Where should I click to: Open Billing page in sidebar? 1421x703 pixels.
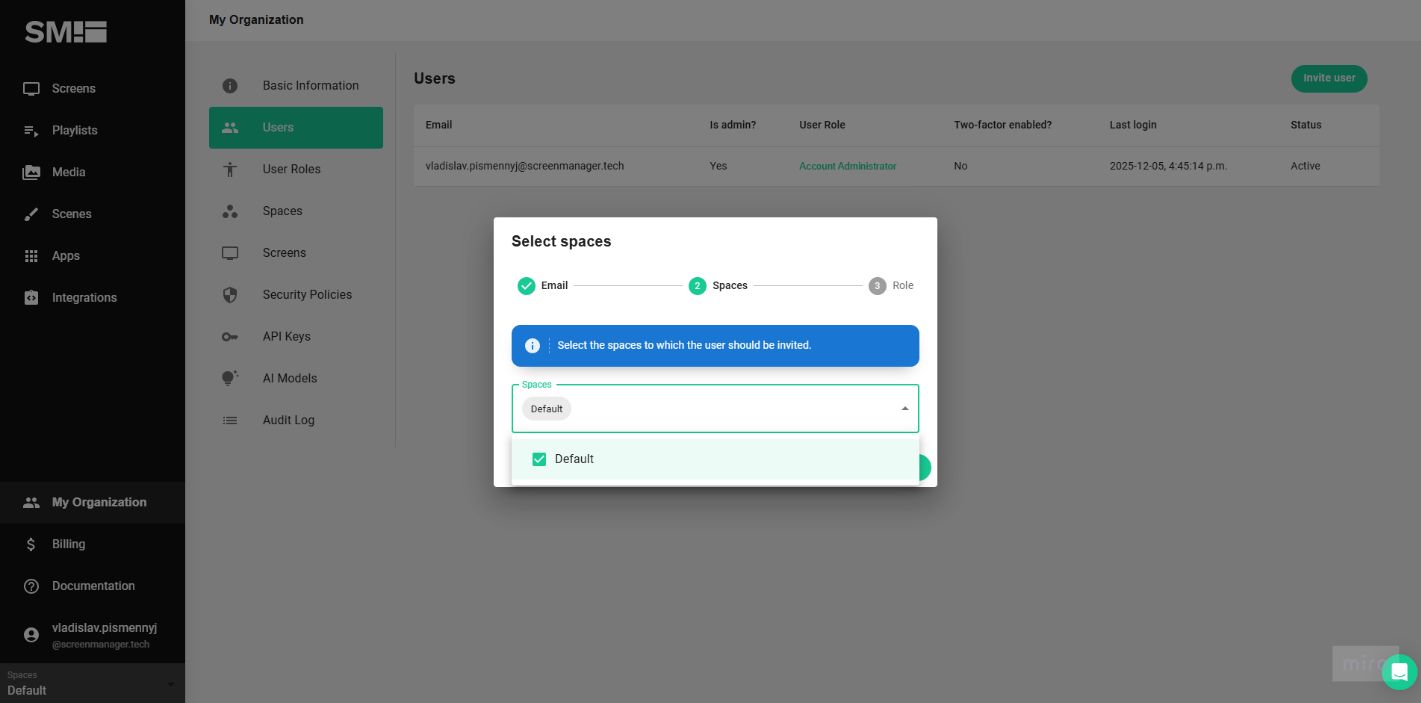point(92,544)
